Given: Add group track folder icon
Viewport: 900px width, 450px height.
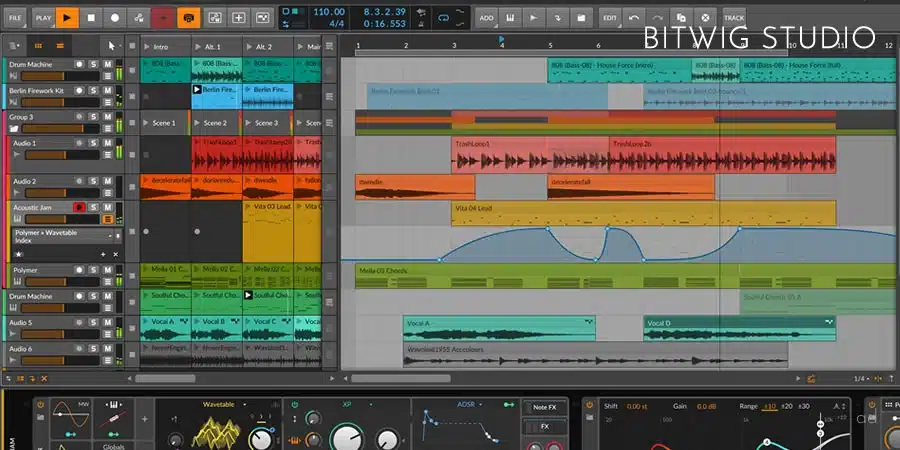Looking at the screenshot, I should [x=581, y=18].
